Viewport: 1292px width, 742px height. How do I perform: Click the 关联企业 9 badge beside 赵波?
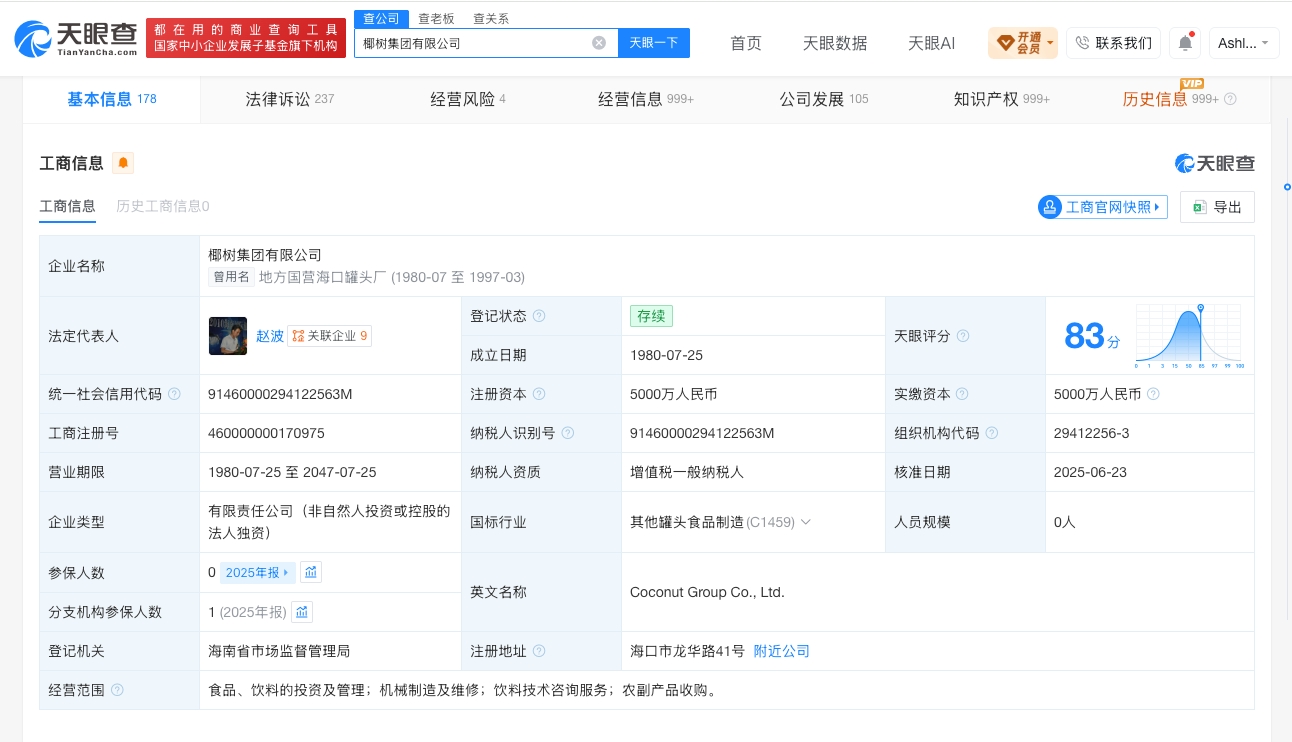[329, 336]
